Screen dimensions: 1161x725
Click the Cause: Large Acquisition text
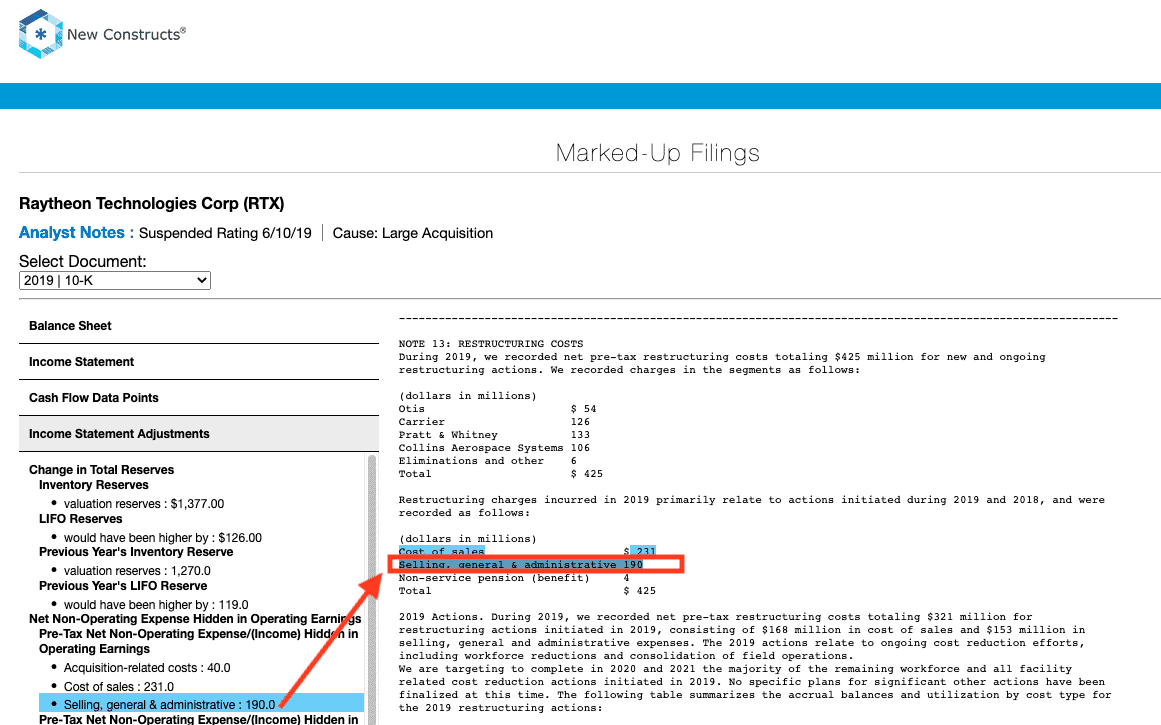pos(412,233)
